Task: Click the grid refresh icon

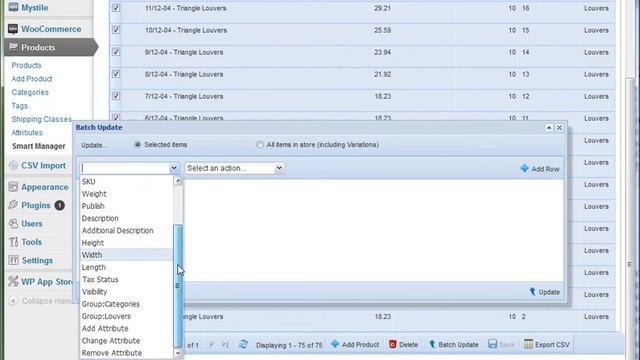Action: 243,344
